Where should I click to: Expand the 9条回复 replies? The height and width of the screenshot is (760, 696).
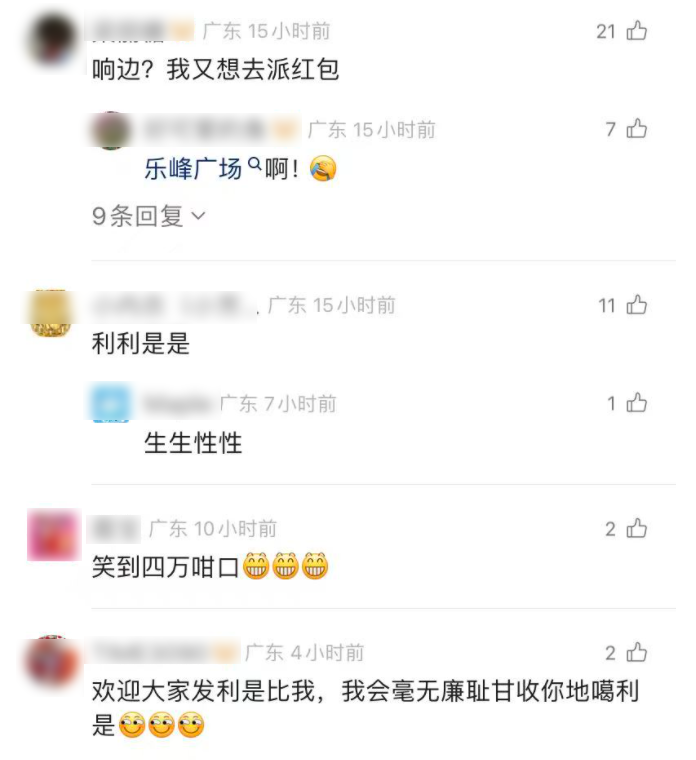[149, 216]
